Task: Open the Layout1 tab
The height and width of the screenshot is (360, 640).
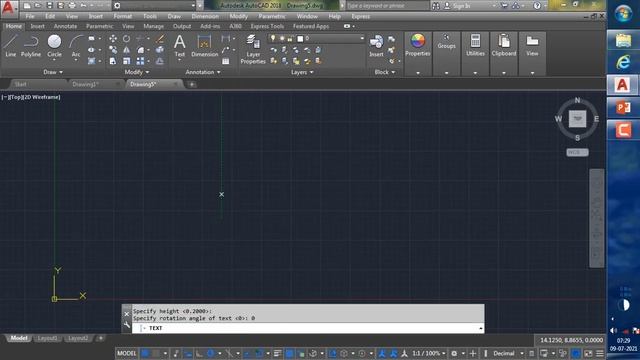Action: pos(47,338)
